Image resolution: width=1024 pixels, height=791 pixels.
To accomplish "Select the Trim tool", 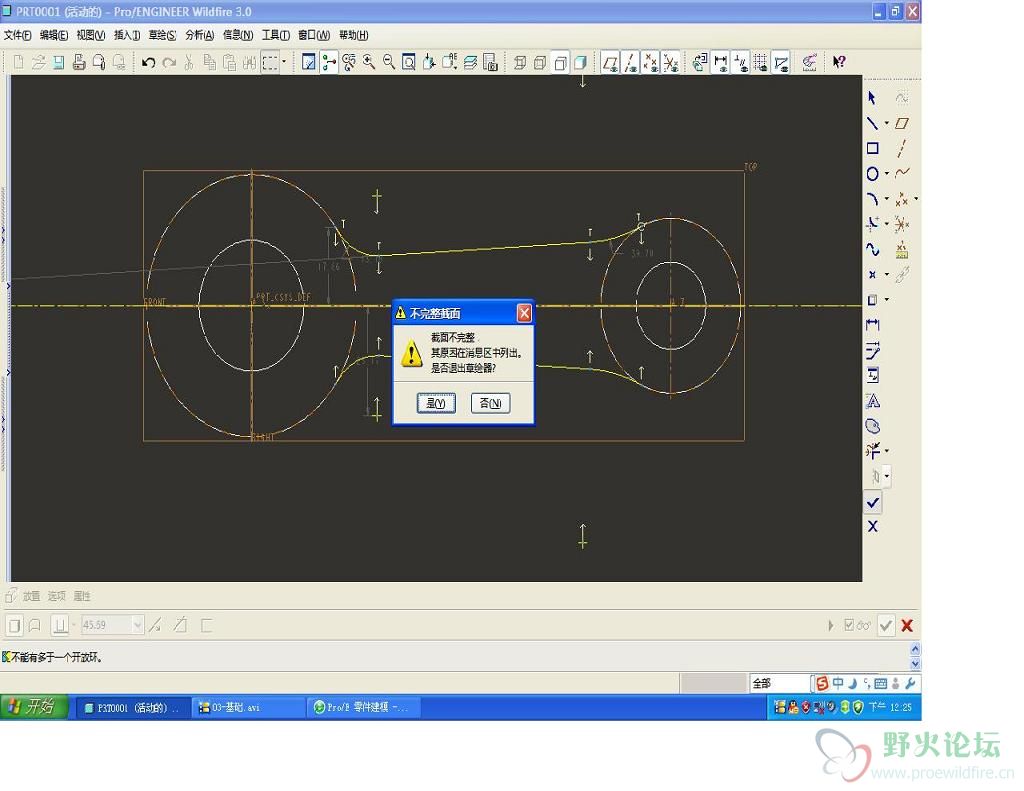I will pos(872,451).
